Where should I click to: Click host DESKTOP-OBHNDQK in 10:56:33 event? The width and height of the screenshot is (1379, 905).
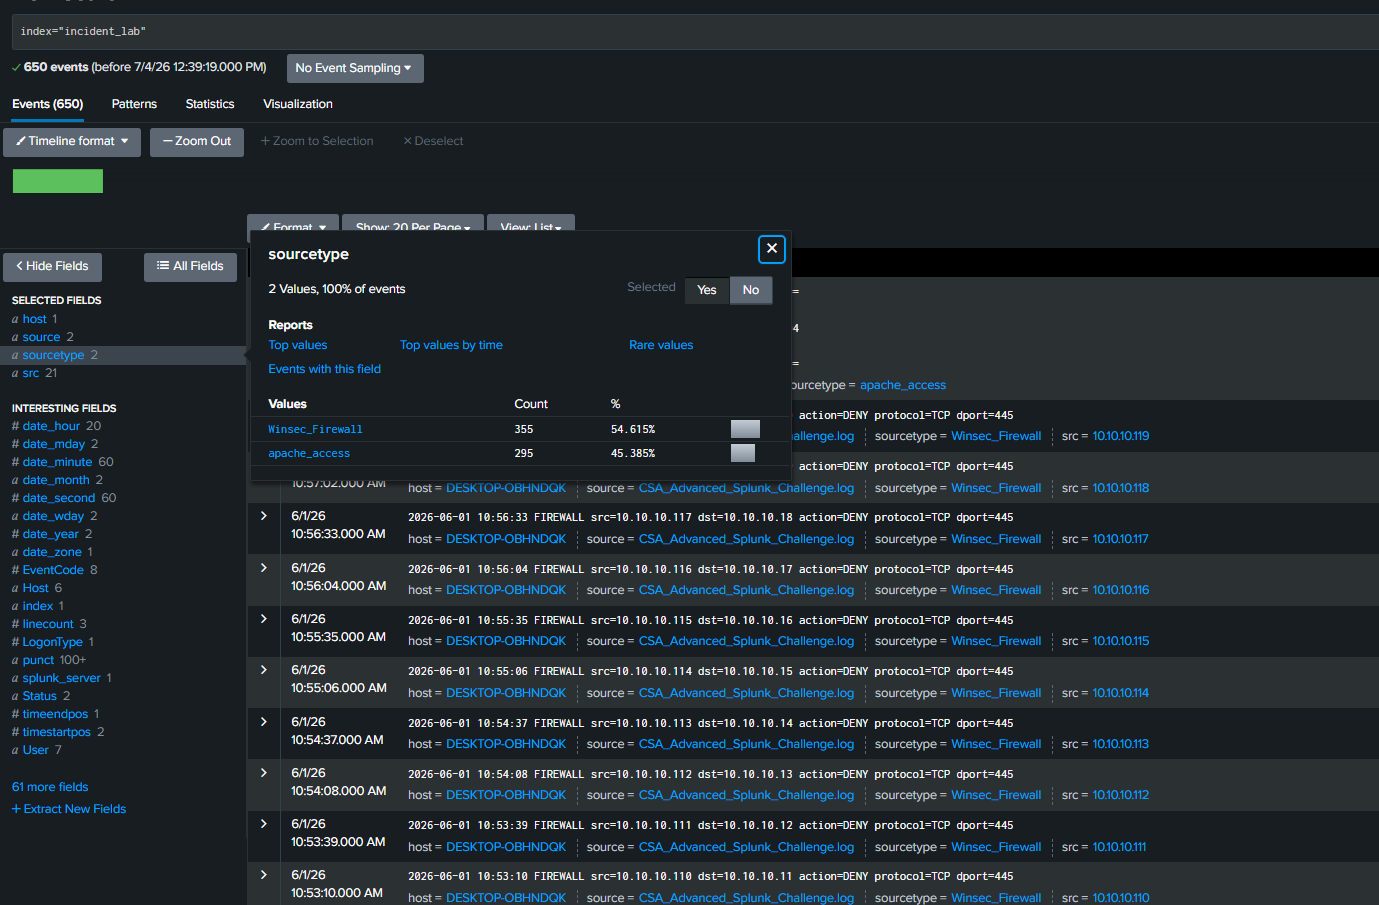(x=506, y=539)
